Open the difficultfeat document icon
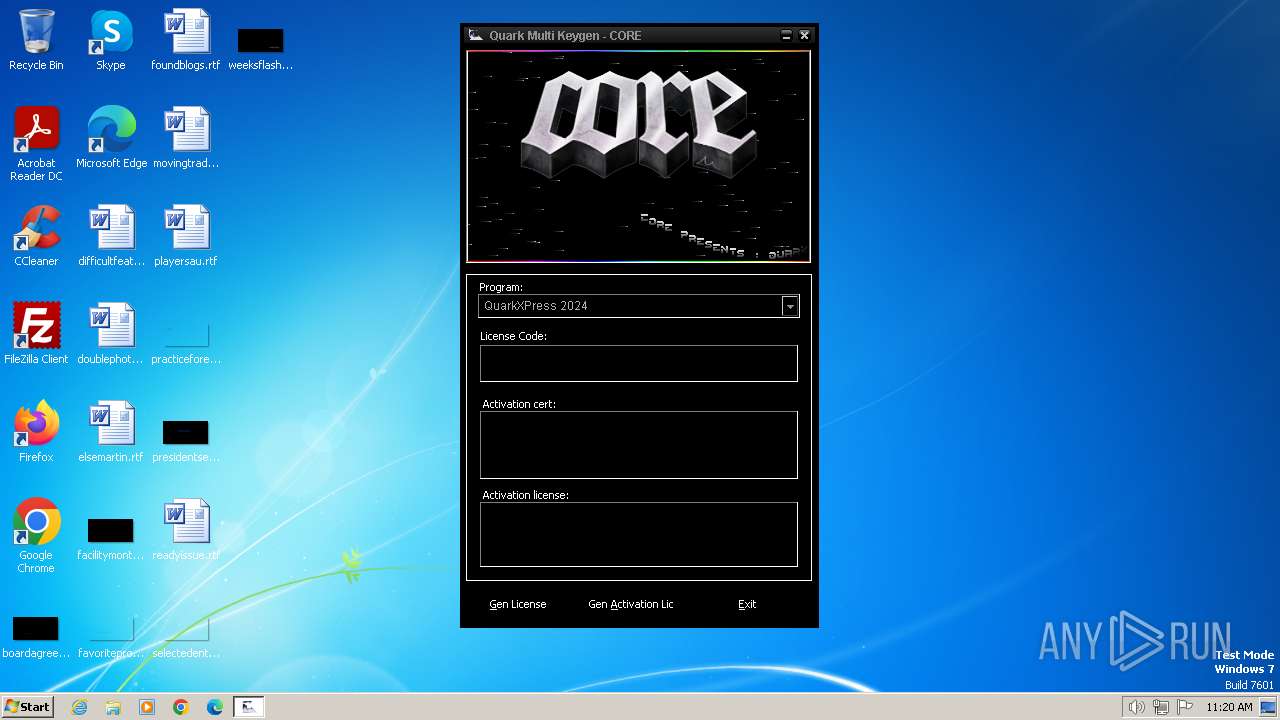This screenshot has height=720, width=1280. pos(111,236)
